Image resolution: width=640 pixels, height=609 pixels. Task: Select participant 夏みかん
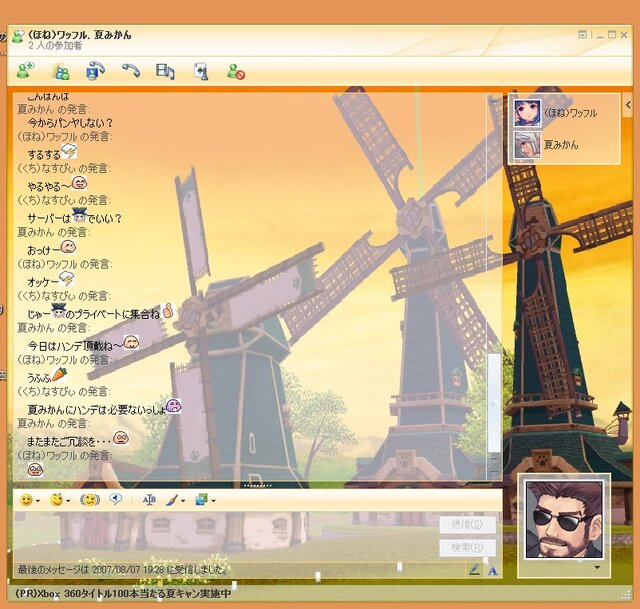pyautogui.click(x=546, y=144)
